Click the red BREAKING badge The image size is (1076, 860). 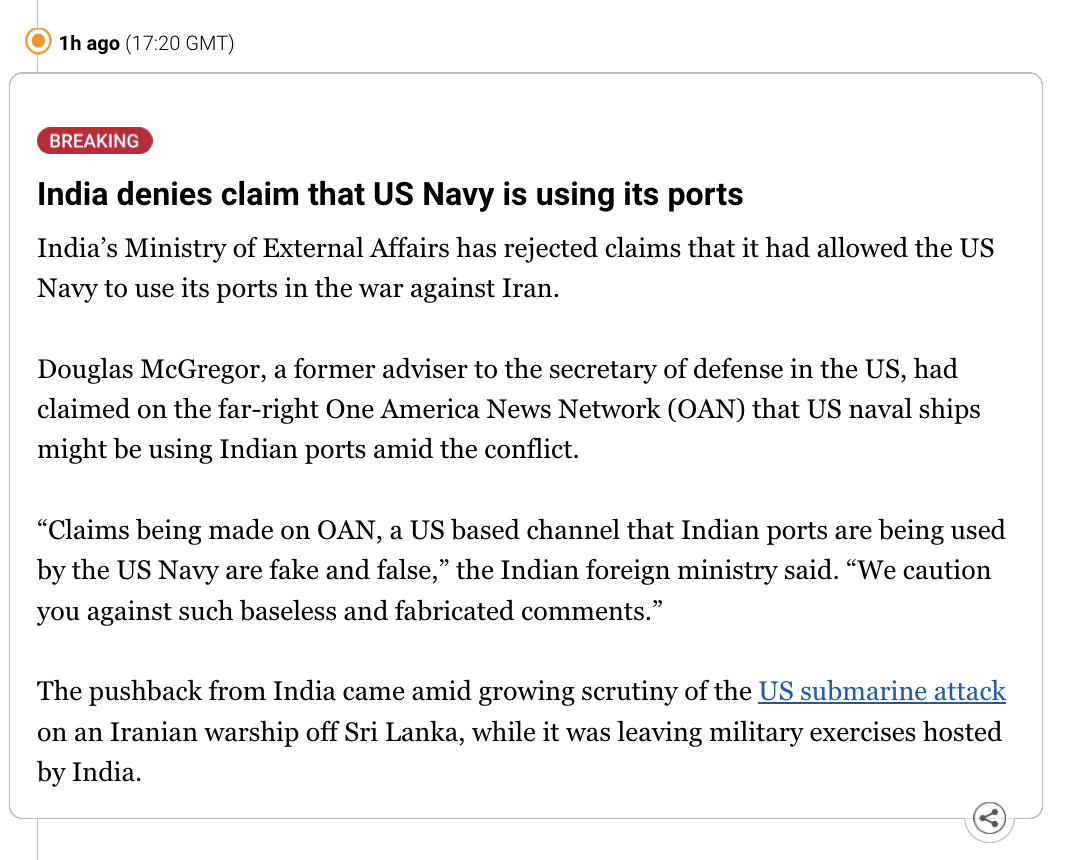(x=95, y=141)
